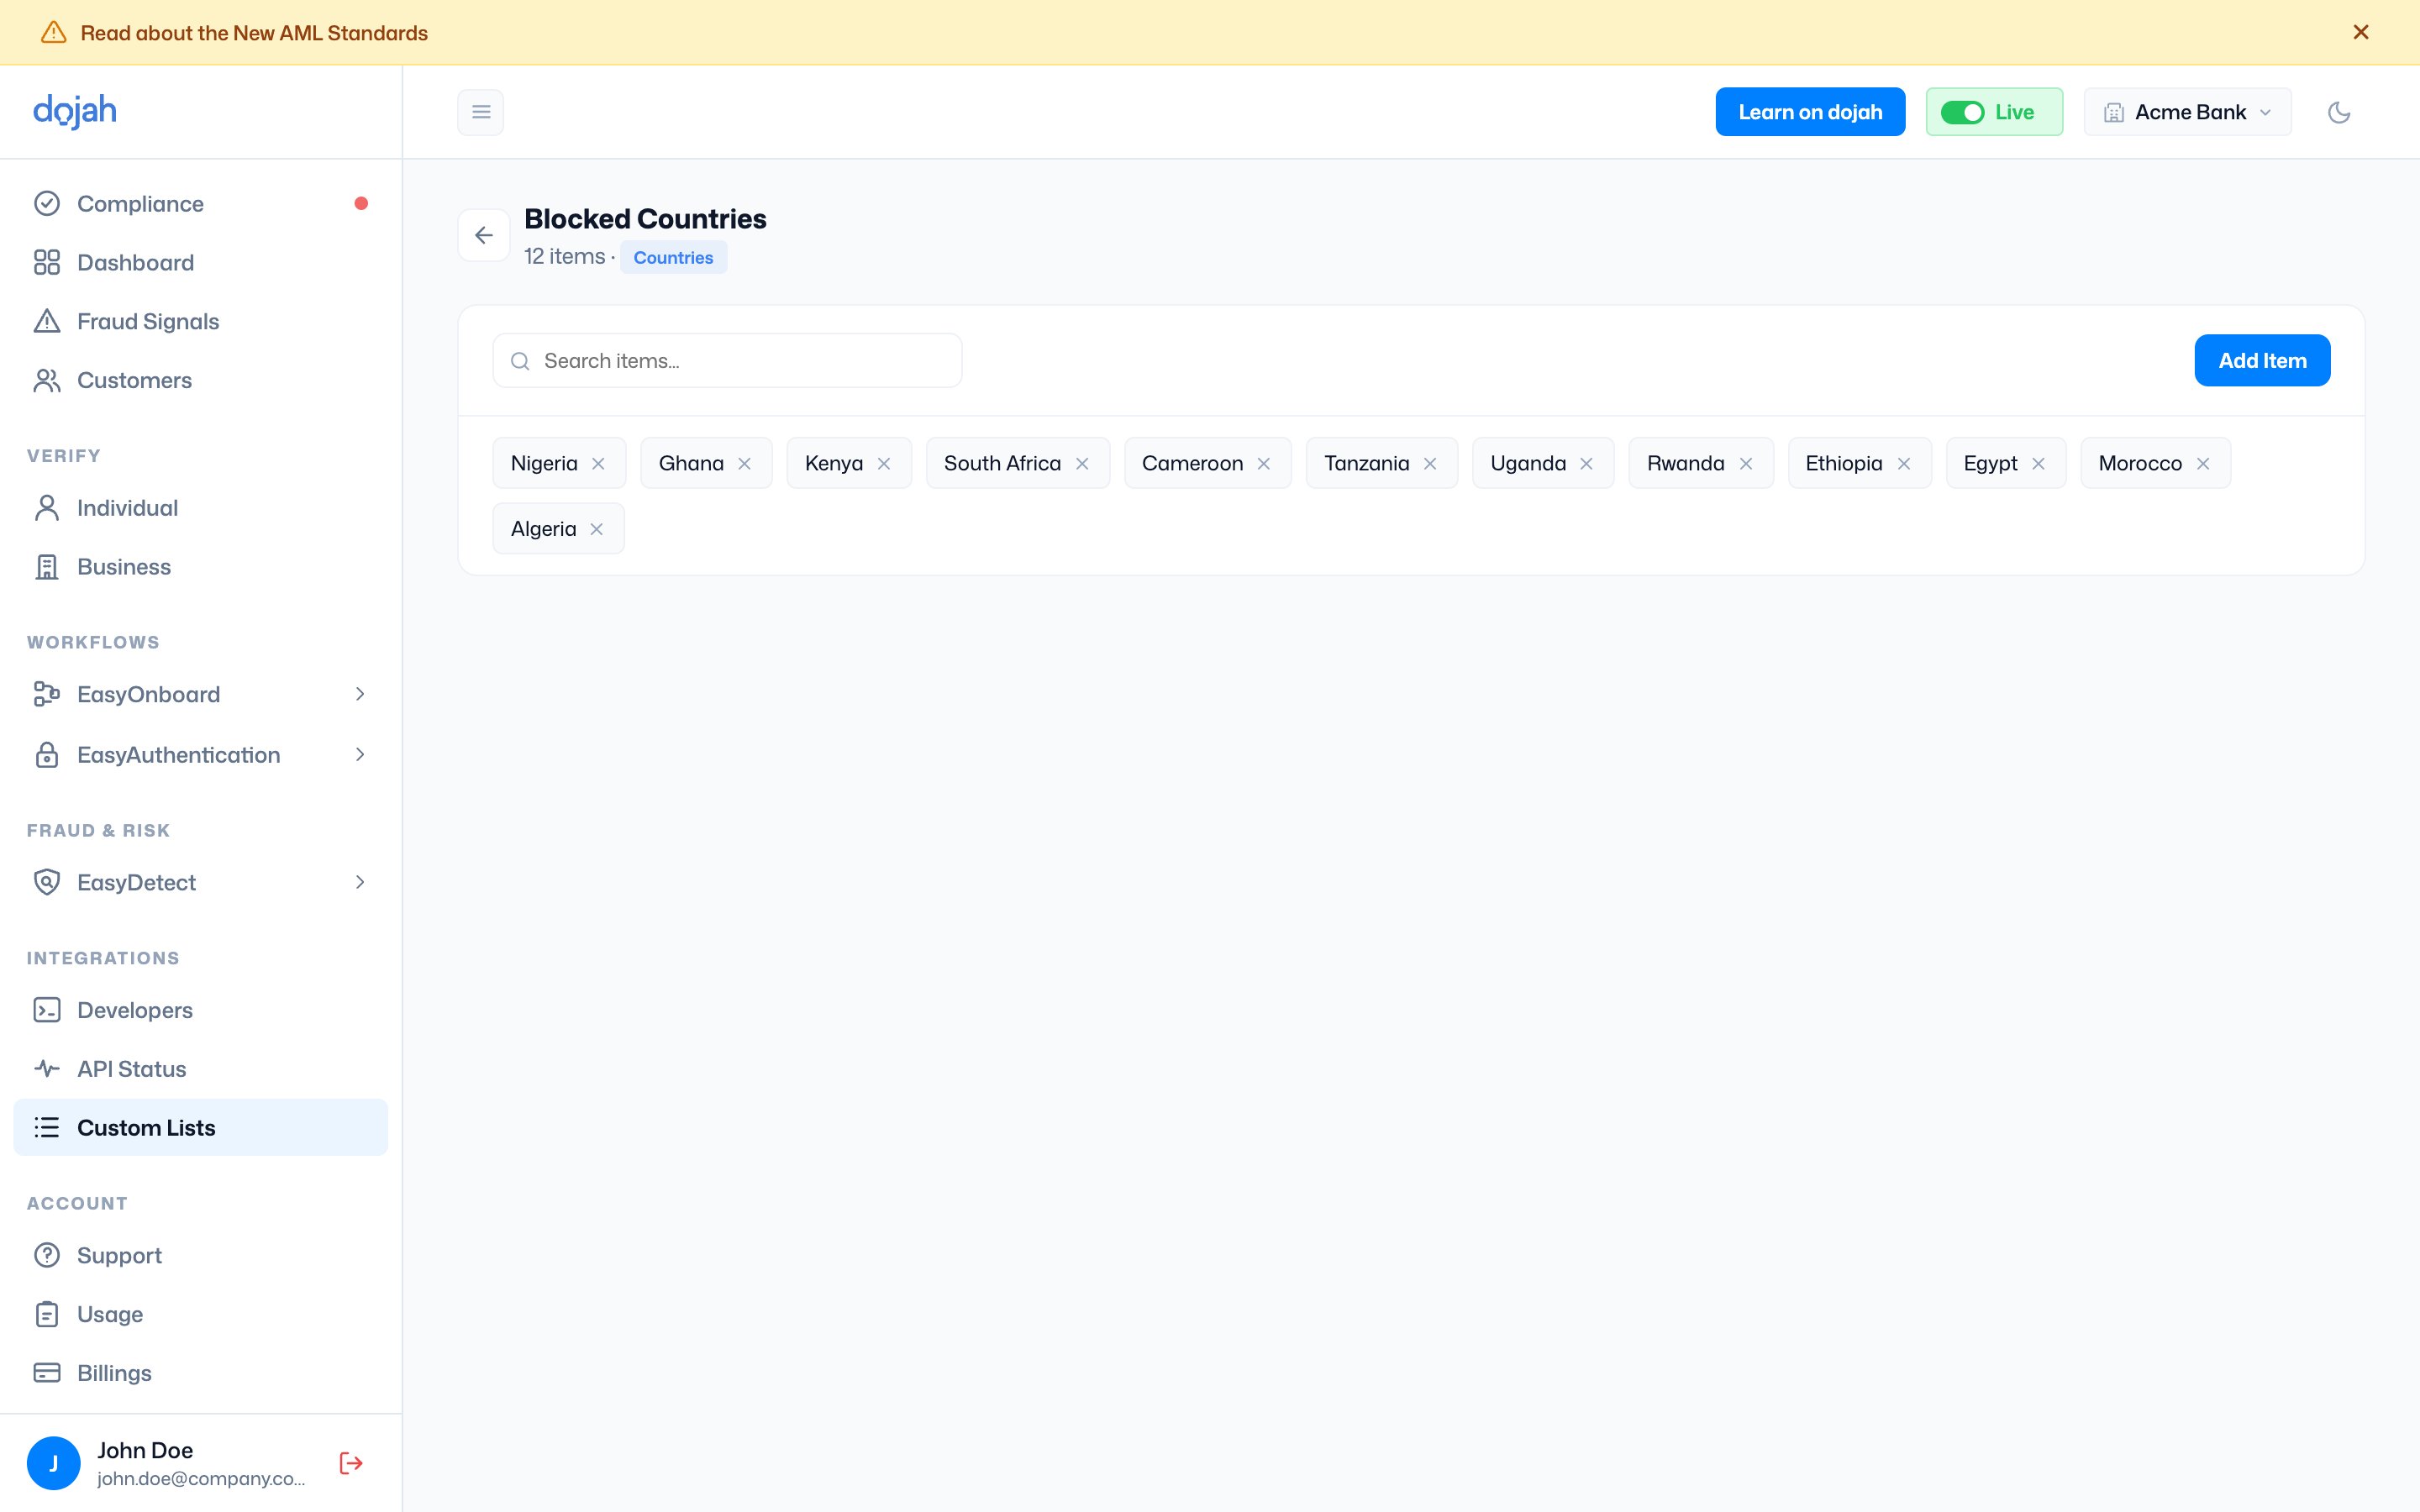Open Compliance in the sidebar

(200, 204)
